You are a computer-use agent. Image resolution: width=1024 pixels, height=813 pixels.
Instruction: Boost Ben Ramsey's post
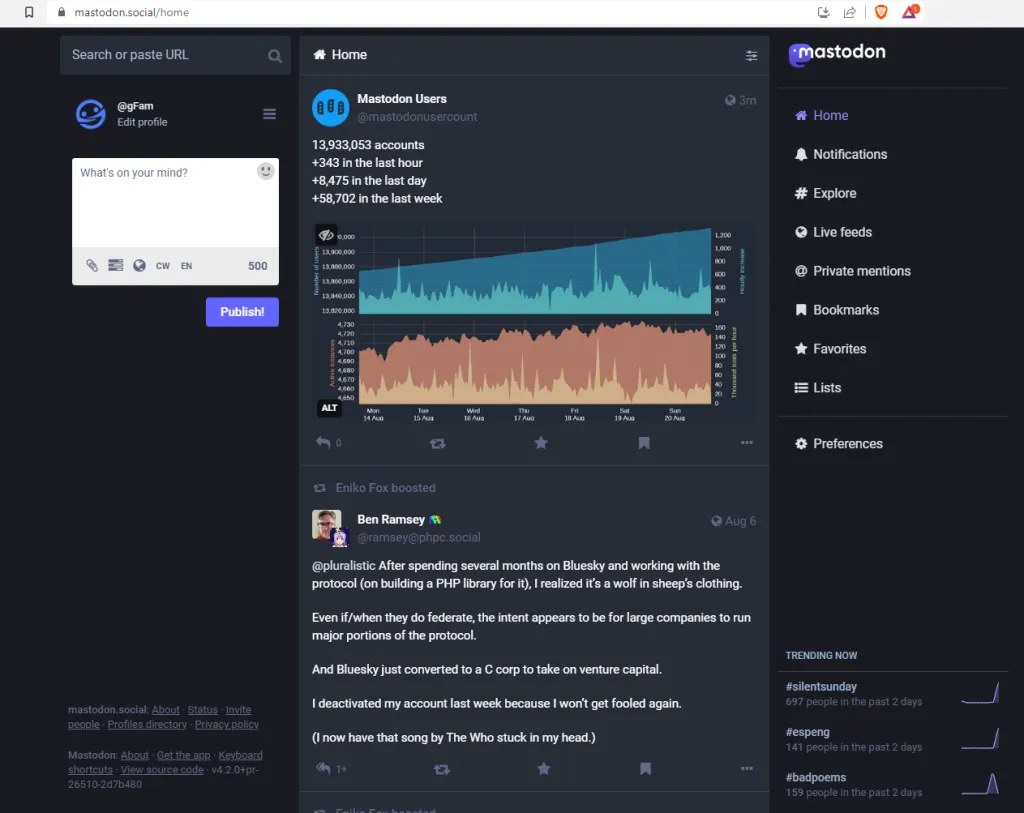coord(441,769)
